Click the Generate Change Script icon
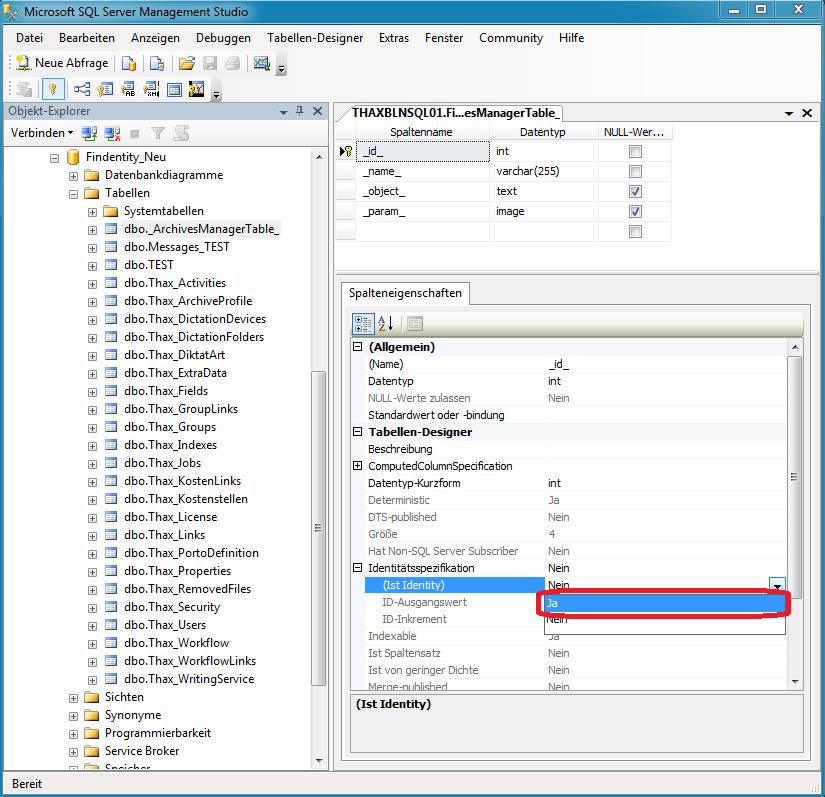The width and height of the screenshot is (825, 797). [24, 89]
